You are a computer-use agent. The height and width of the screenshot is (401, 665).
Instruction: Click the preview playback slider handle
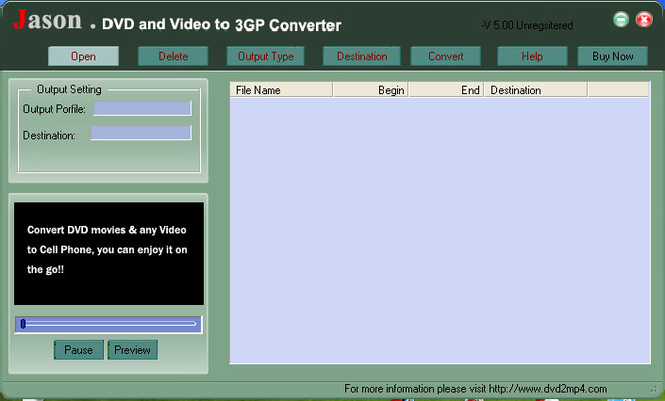pos(23,324)
